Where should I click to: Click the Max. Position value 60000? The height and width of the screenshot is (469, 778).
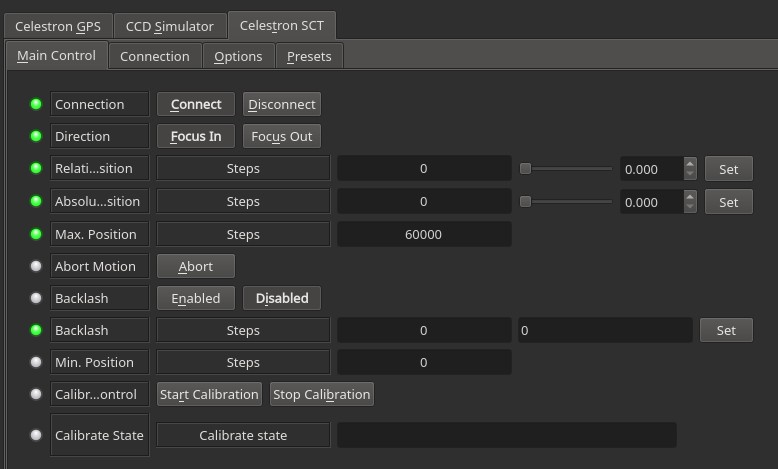(424, 234)
